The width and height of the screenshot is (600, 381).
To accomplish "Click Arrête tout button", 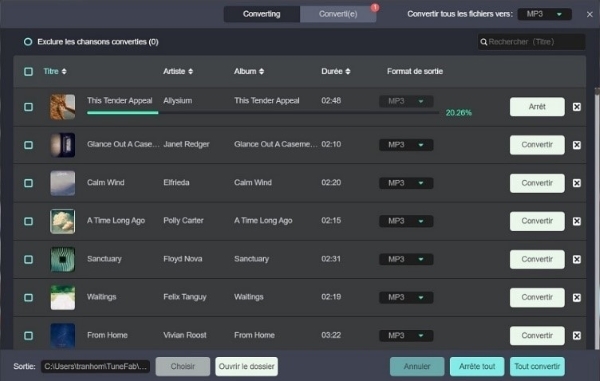I will [x=477, y=366].
